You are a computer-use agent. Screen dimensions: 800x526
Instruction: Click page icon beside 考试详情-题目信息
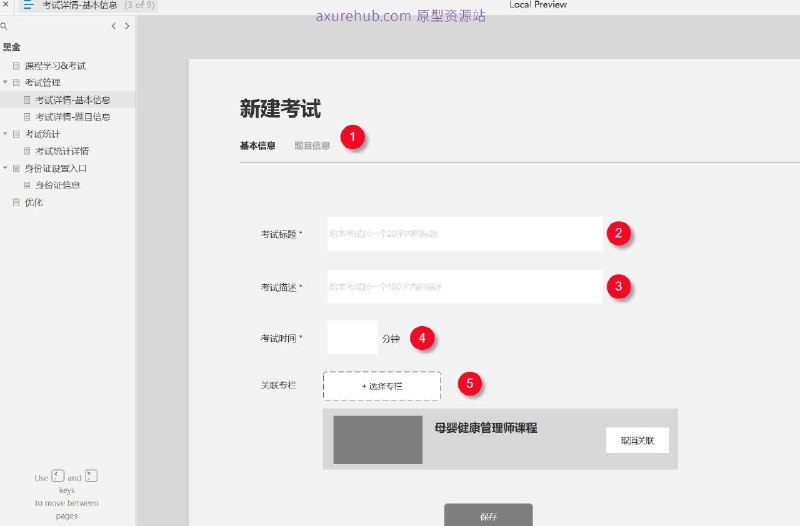pyautogui.click(x=27, y=117)
